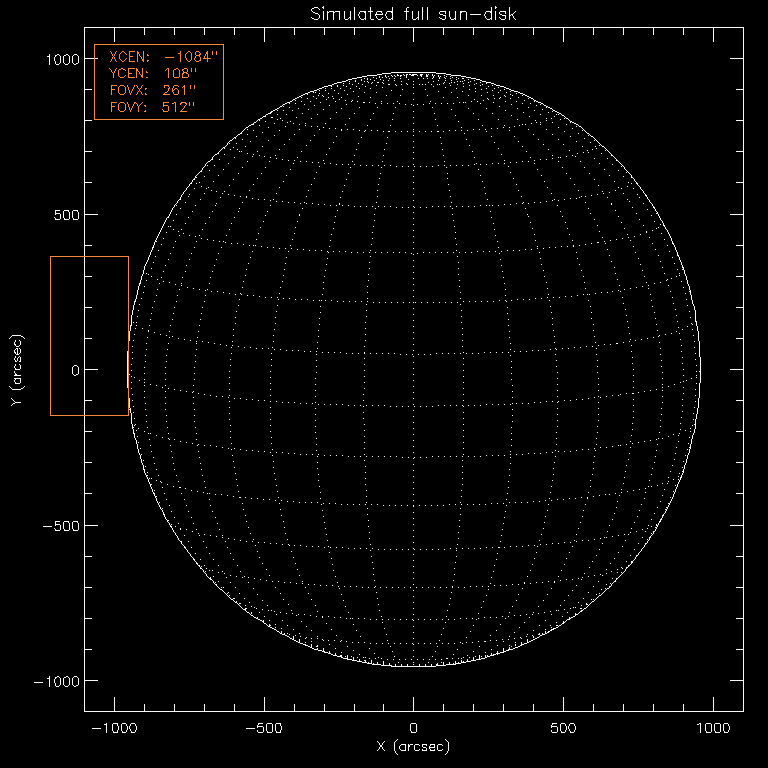The height and width of the screenshot is (768, 768).
Task: Select the XCEN value in the legend
Action: pos(189,59)
